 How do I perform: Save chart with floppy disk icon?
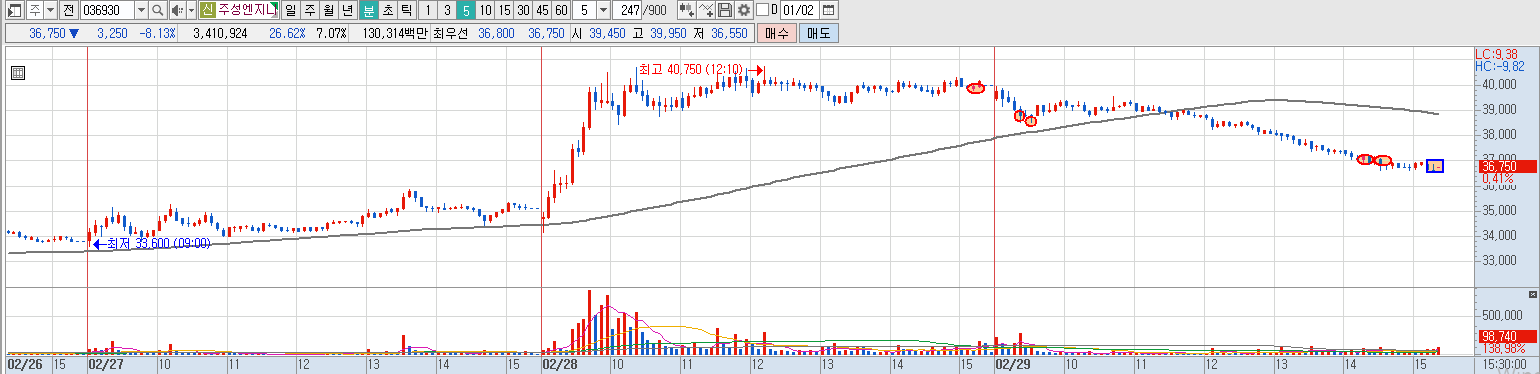point(725,10)
